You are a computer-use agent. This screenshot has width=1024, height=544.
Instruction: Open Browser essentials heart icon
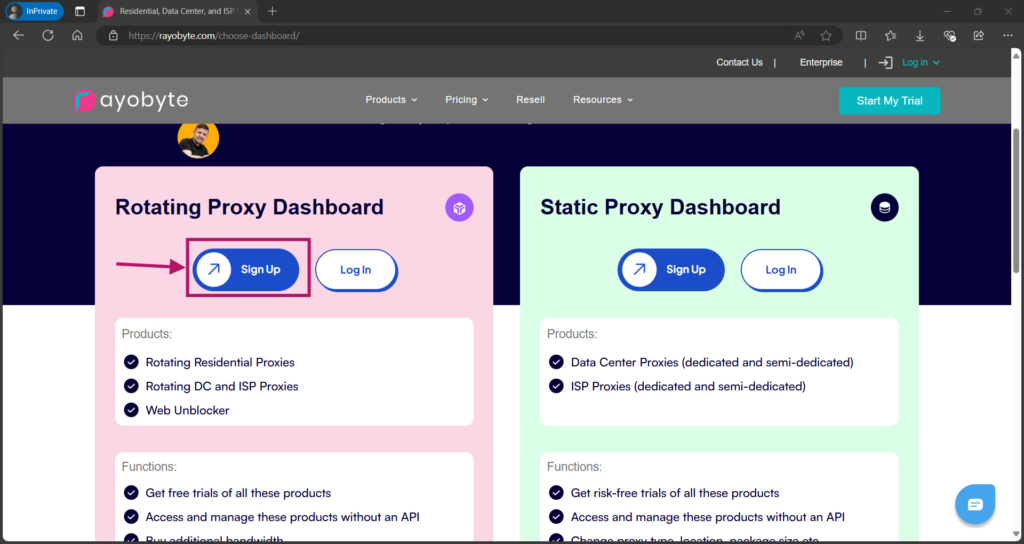coord(950,35)
